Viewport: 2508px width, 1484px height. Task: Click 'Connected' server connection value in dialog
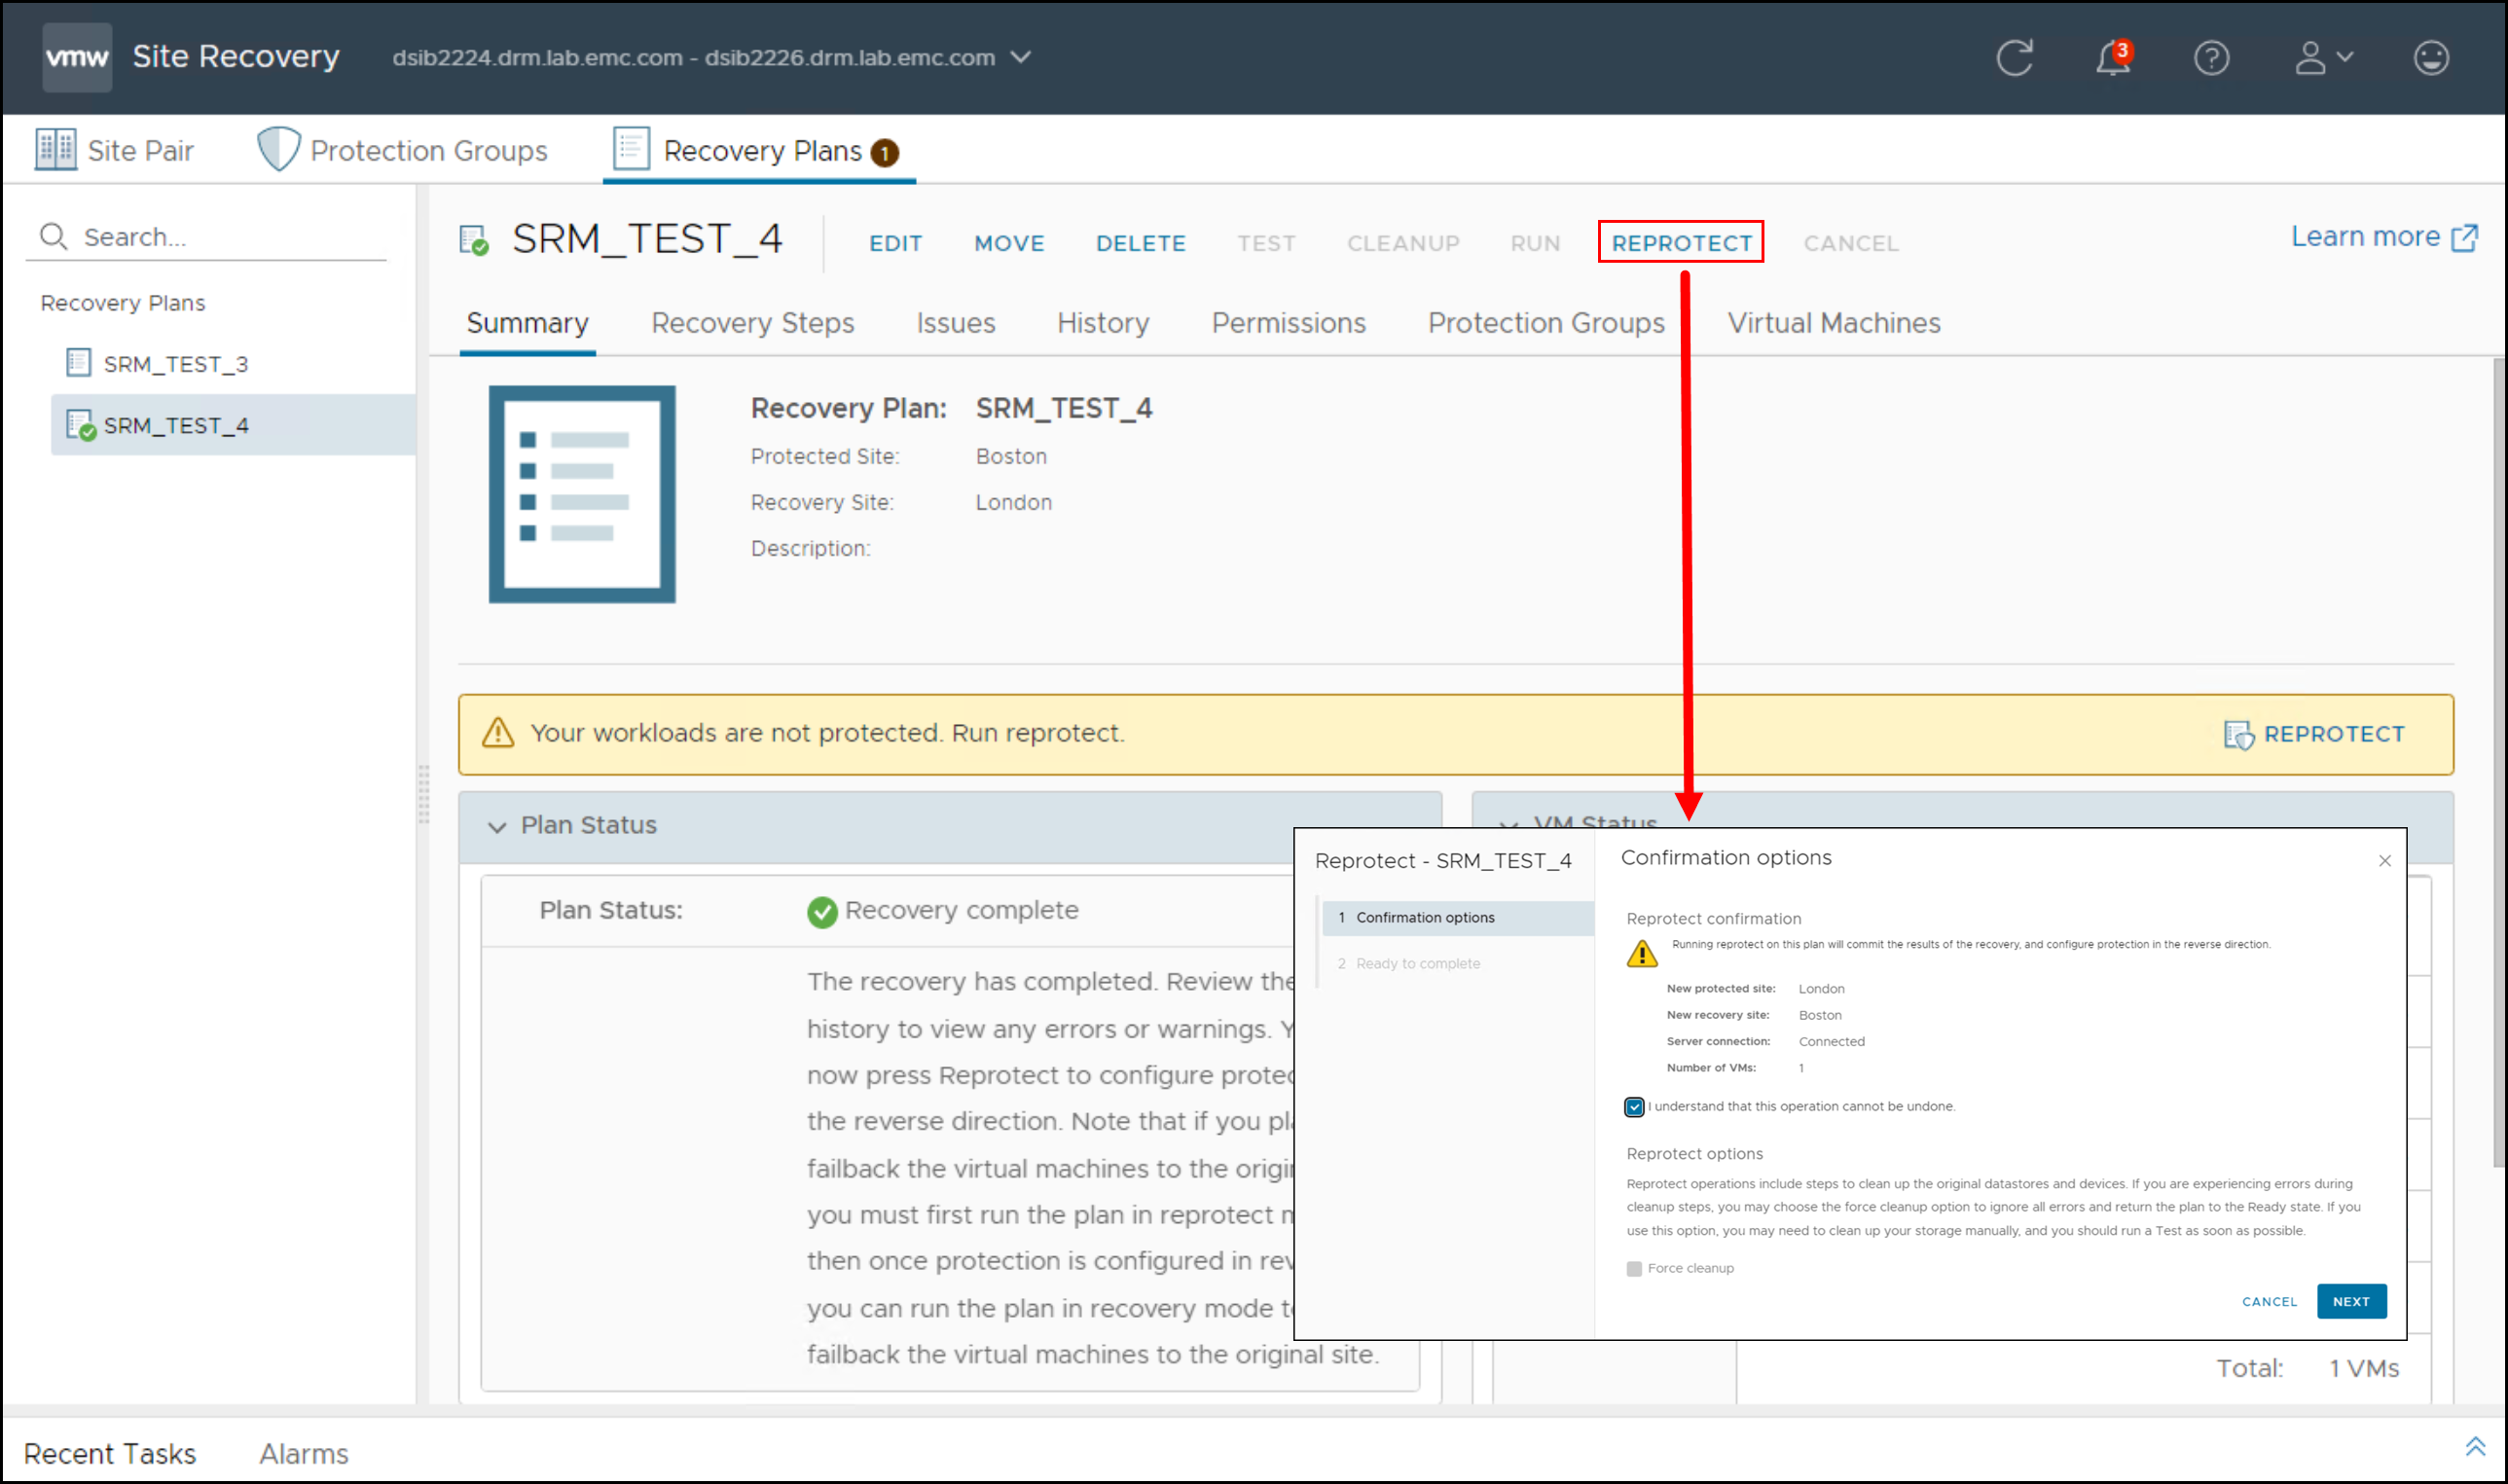coord(1831,1041)
